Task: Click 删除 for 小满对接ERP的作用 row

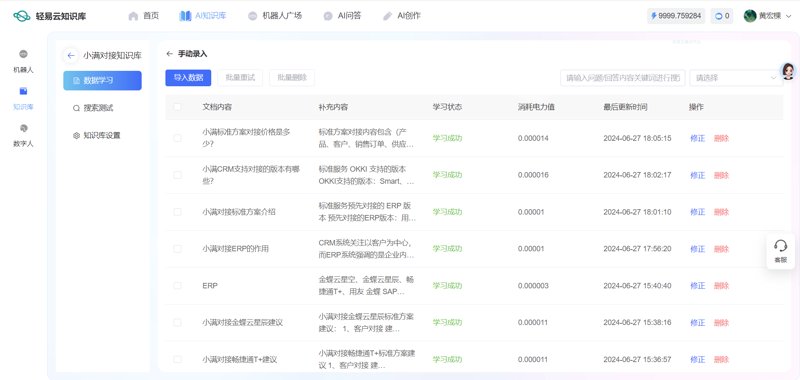Action: point(721,249)
